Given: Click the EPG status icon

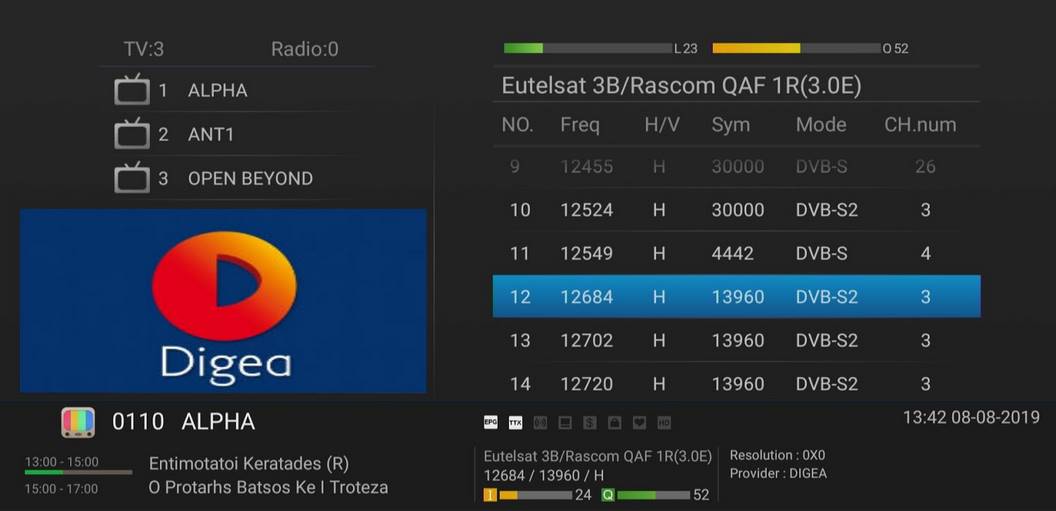Looking at the screenshot, I should 490,423.
